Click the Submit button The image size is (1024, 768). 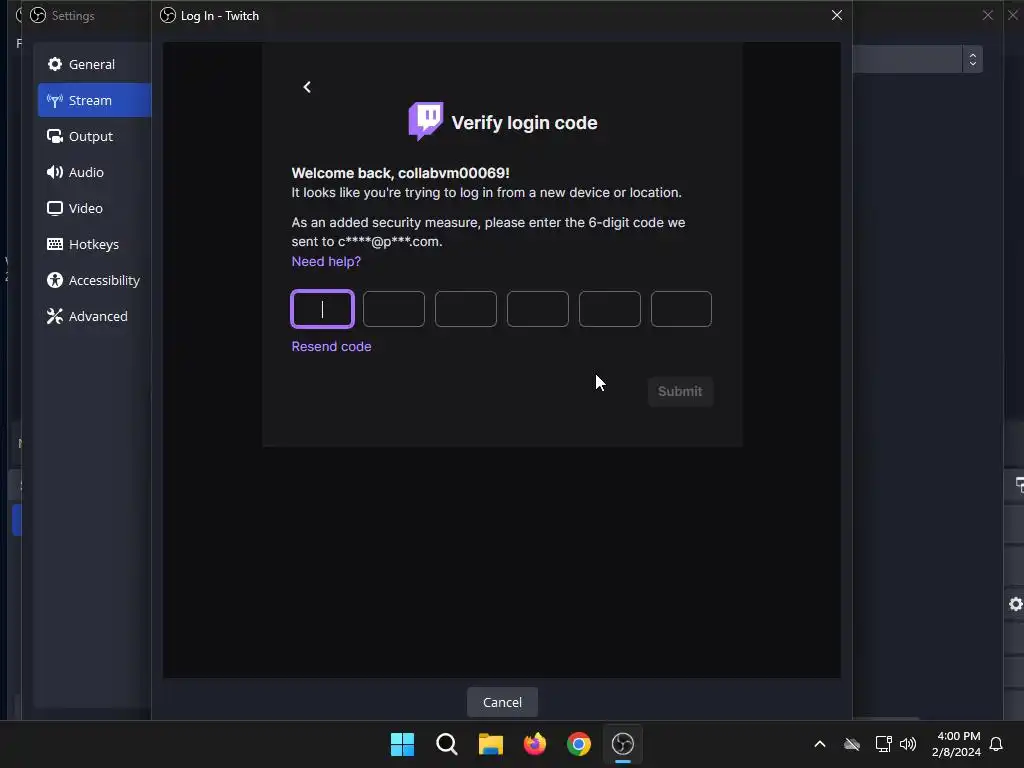(x=680, y=391)
